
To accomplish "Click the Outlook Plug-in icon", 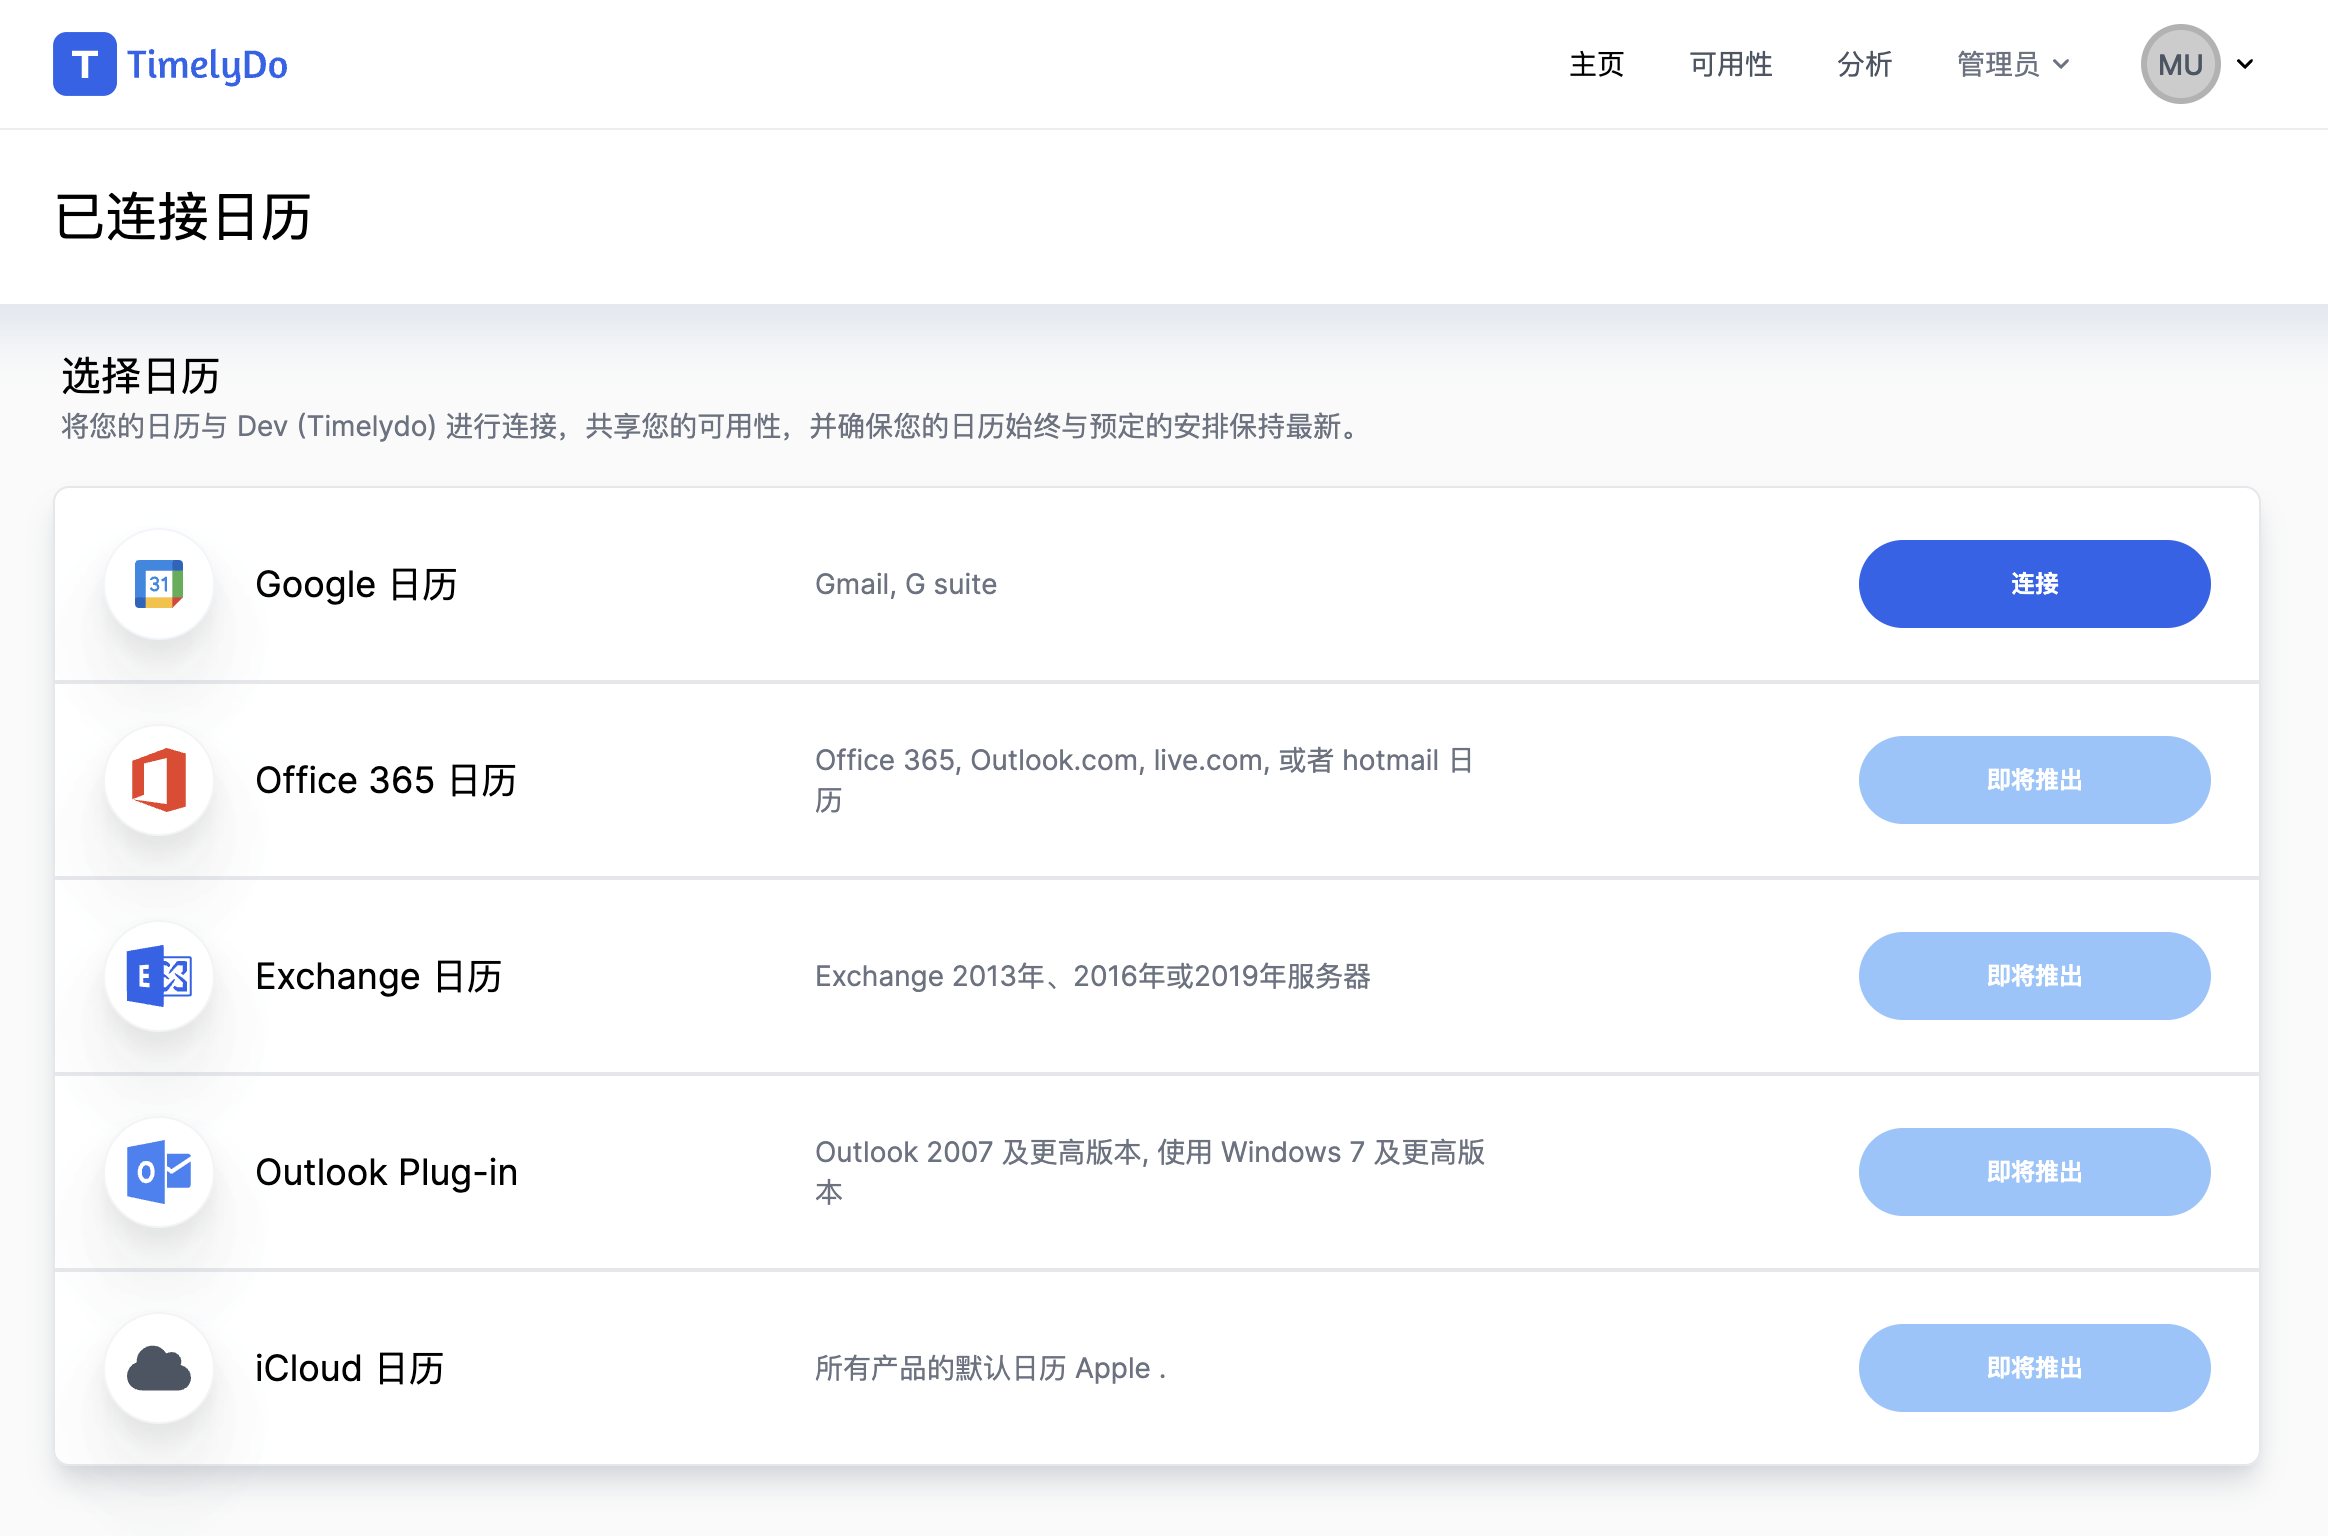I will point(159,1172).
